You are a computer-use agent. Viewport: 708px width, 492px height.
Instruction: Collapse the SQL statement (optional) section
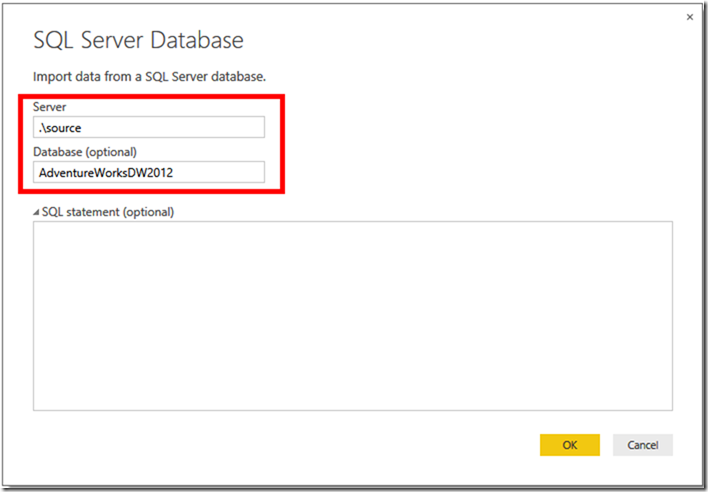36,213
